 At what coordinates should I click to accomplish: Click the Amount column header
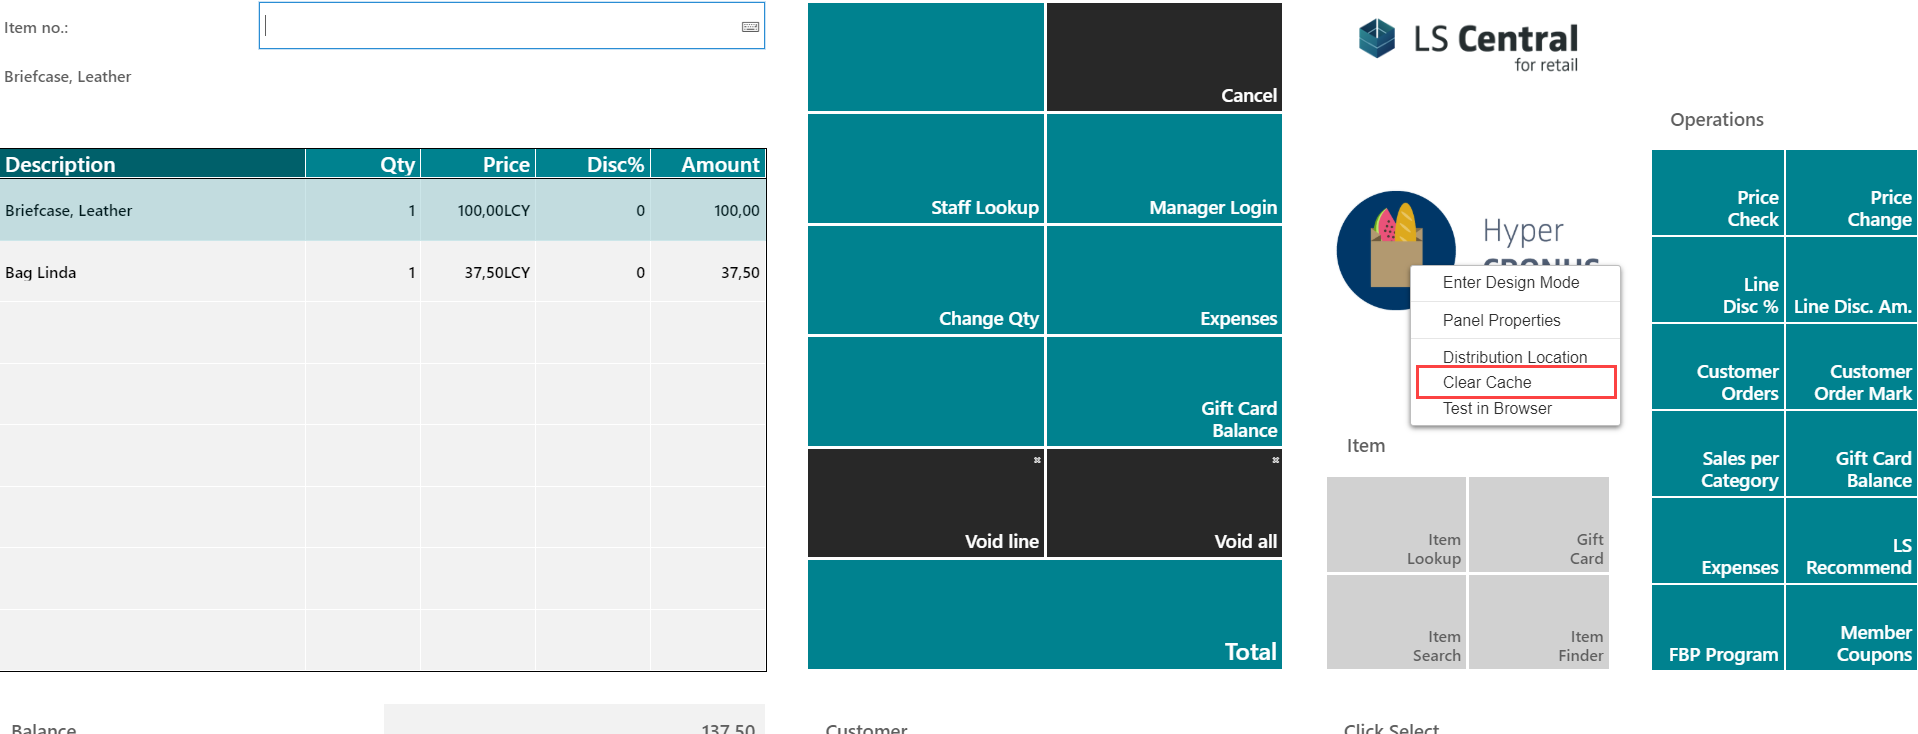708,164
